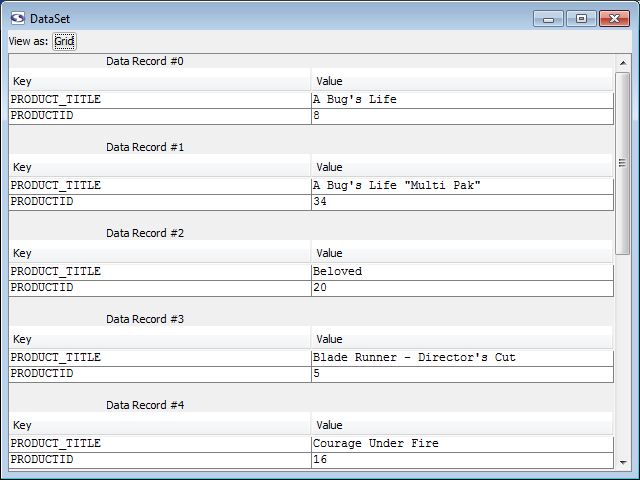This screenshot has height=480, width=640.
Task: Select the Data Record #0 header
Action: (x=145, y=61)
